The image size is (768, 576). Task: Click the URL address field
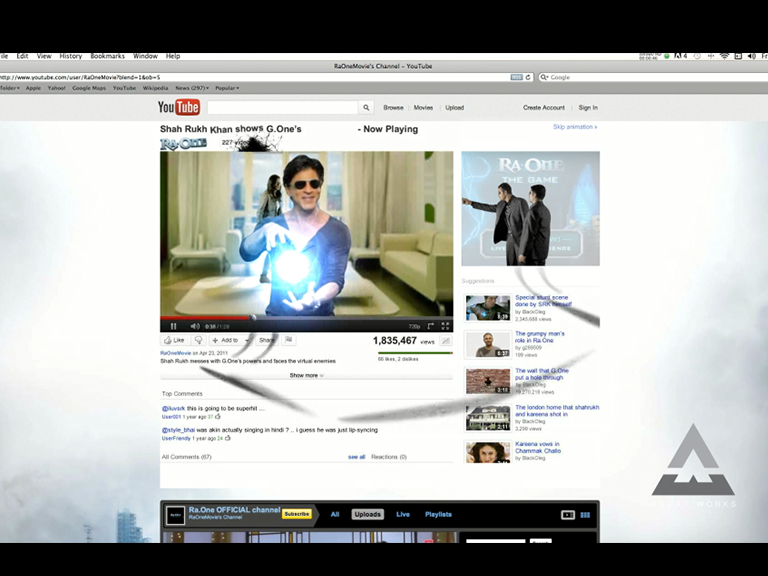255,77
